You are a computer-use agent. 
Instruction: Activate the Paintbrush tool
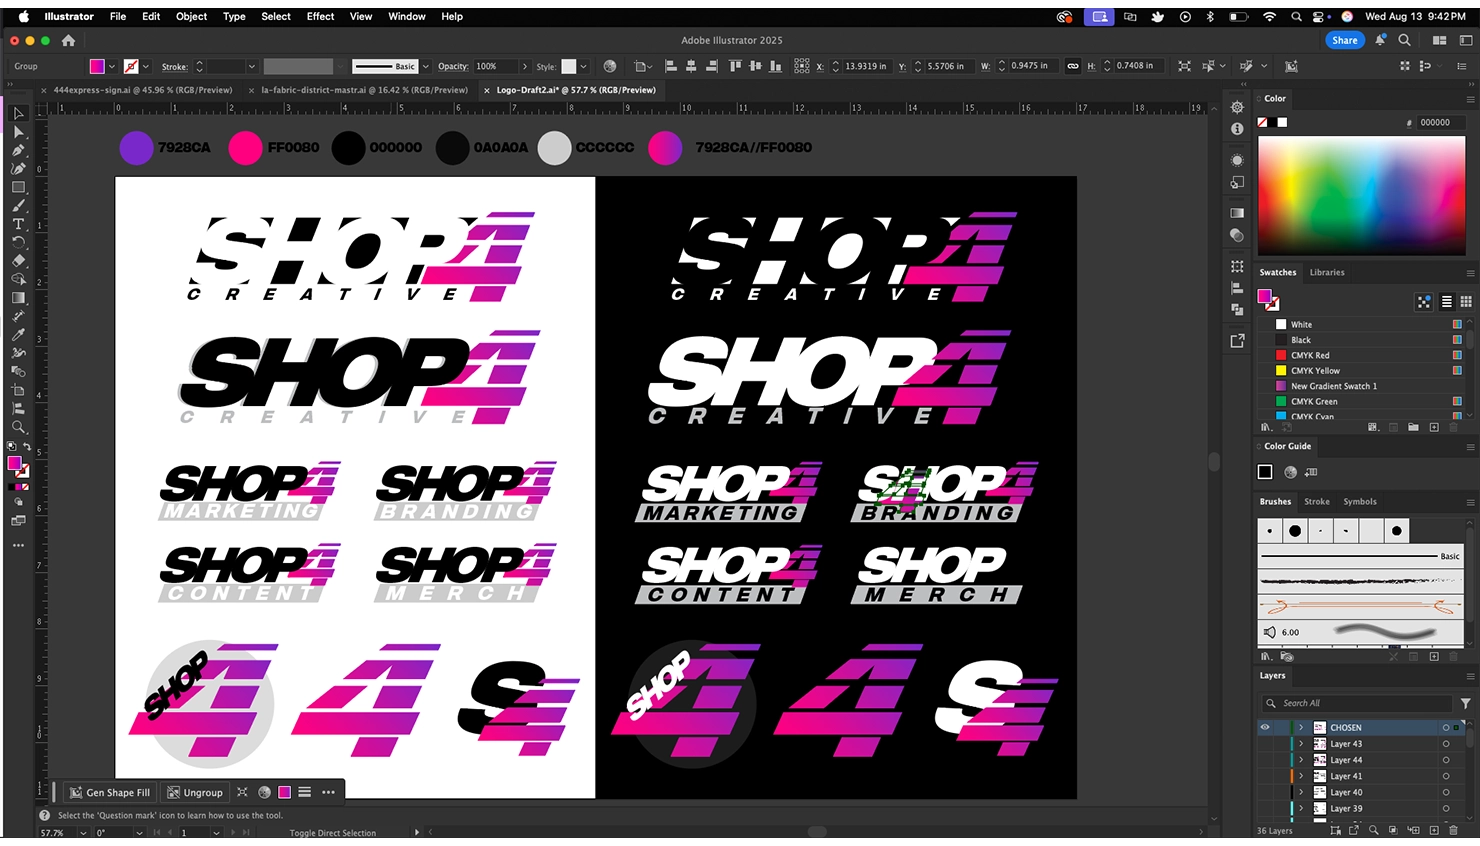pos(18,206)
